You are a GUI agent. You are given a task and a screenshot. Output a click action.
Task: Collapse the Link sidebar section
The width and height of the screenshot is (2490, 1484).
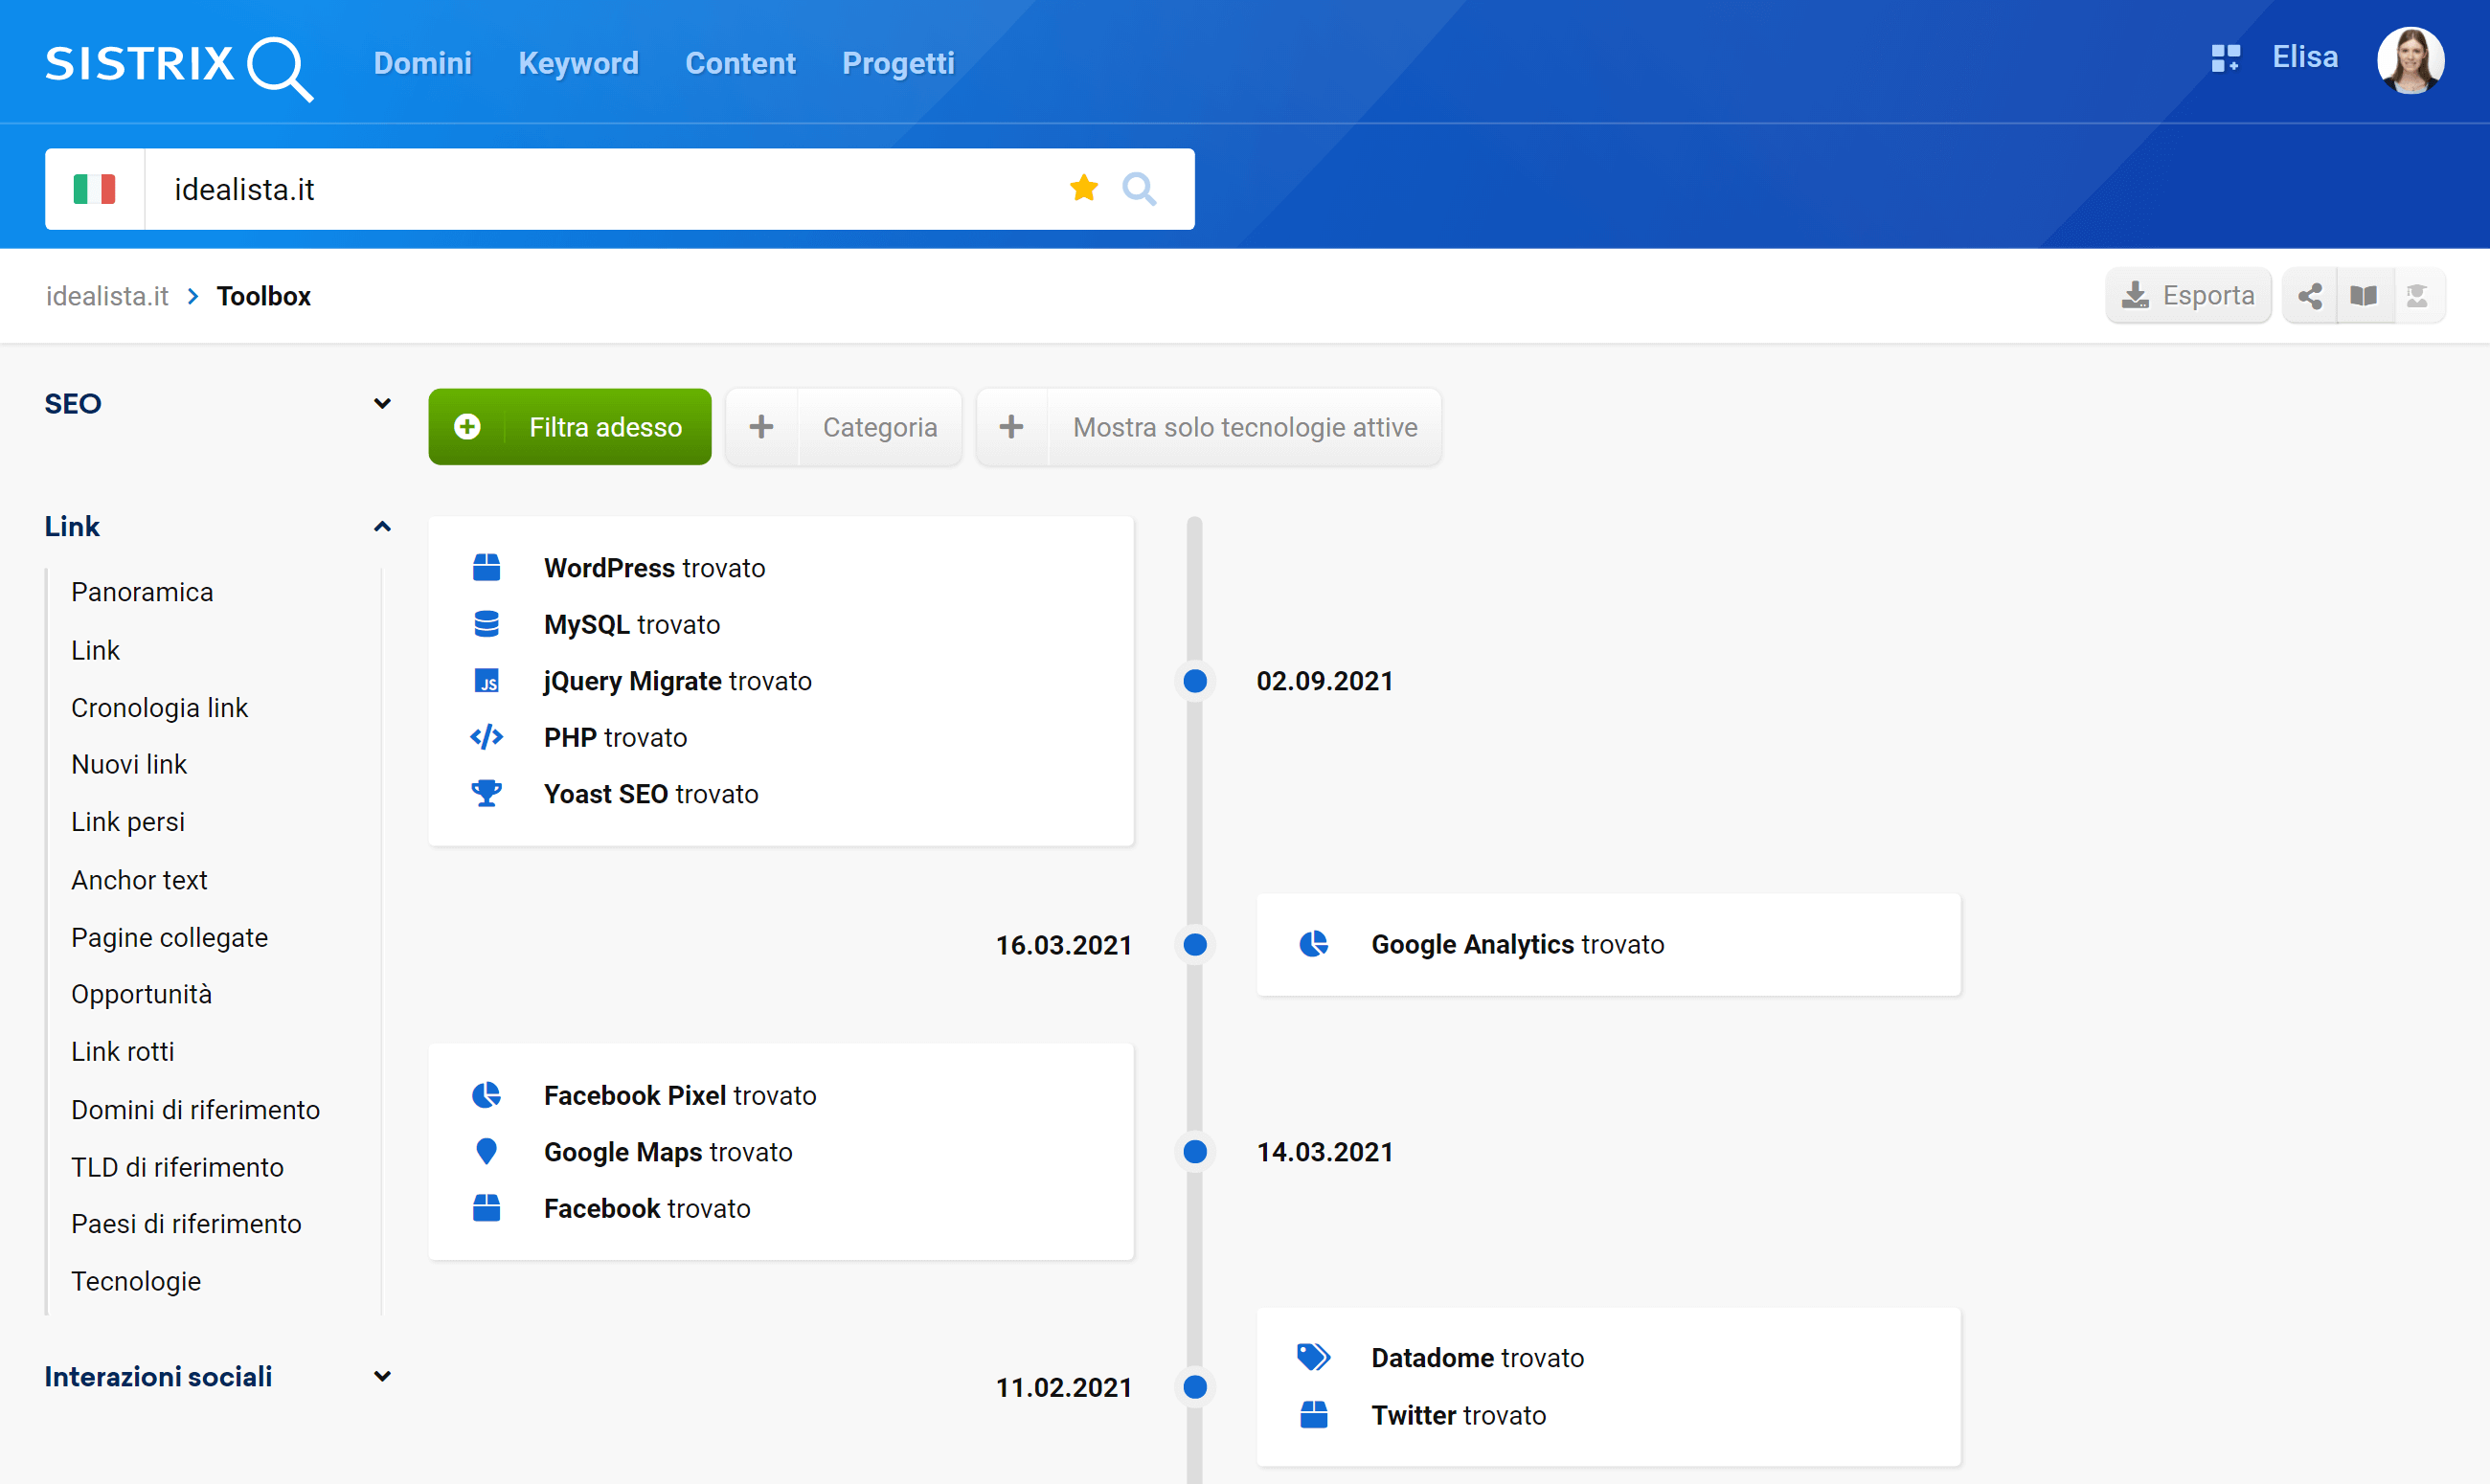217,527
